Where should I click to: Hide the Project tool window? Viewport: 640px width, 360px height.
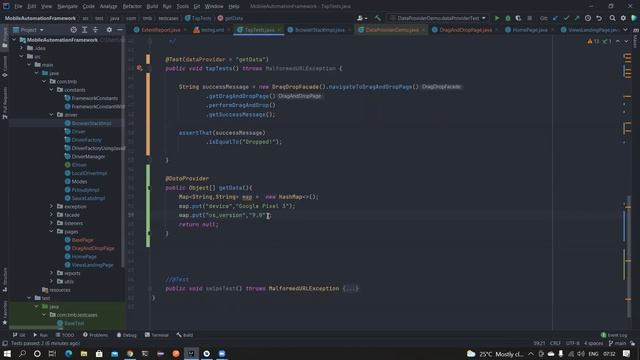(x=120, y=30)
